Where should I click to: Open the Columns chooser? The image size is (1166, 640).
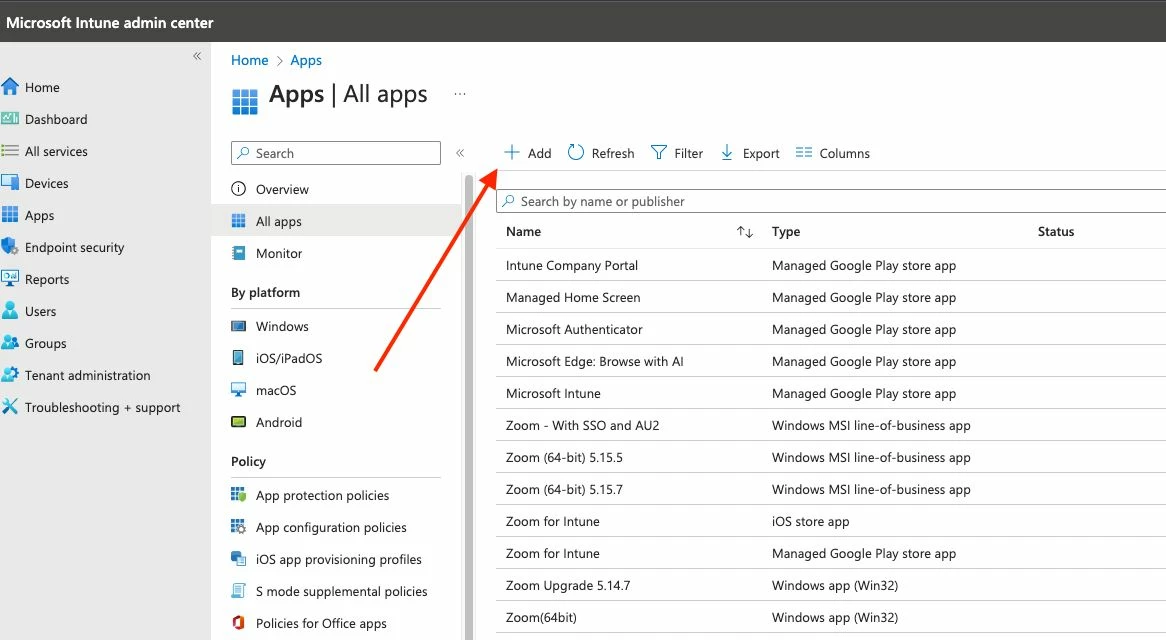pyautogui.click(x=833, y=153)
